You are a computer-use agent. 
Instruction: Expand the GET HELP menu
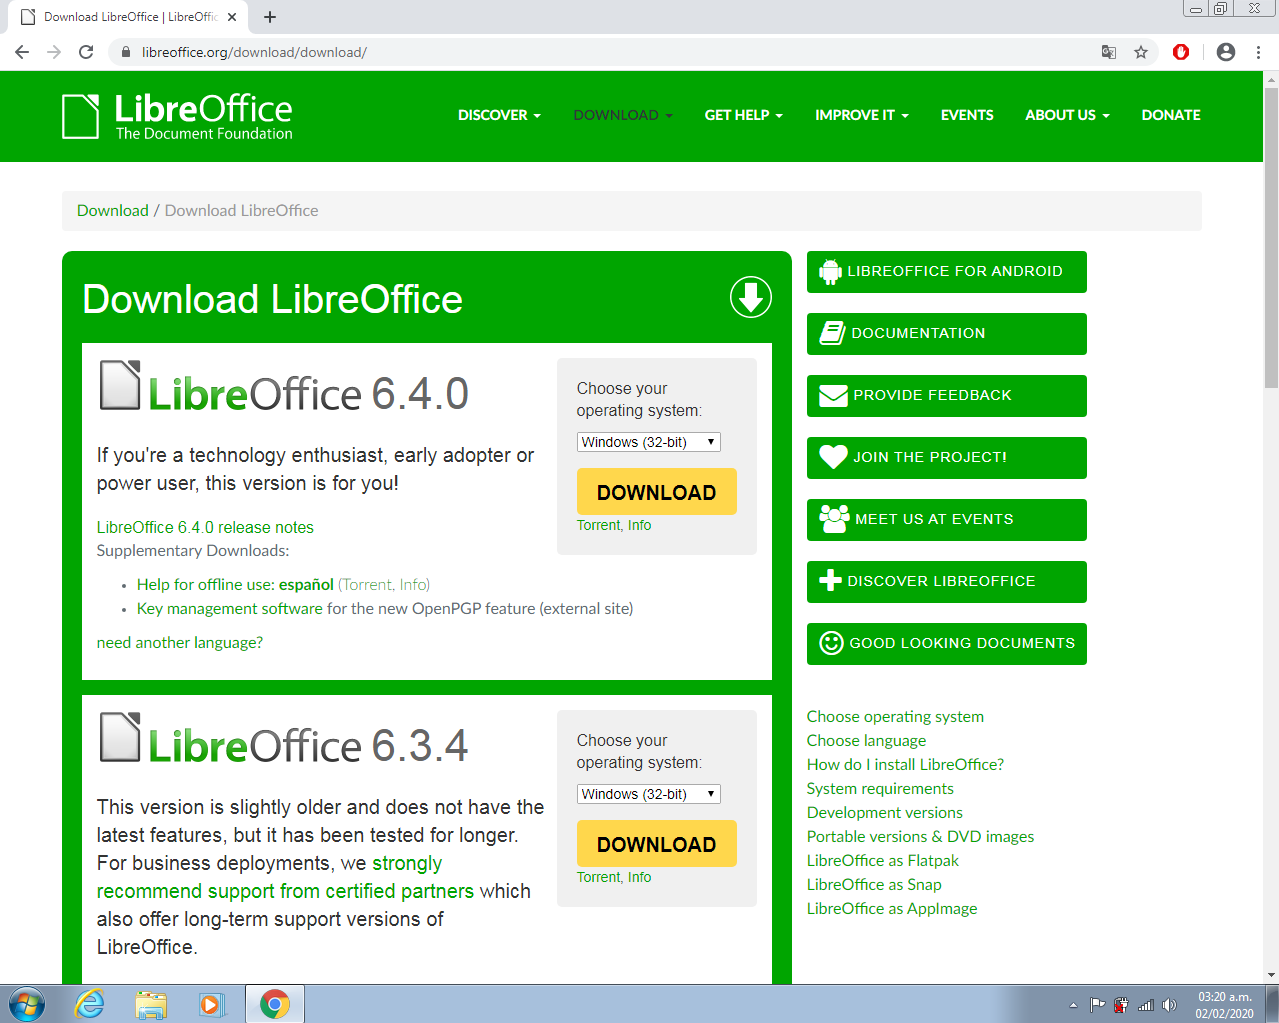pos(744,115)
